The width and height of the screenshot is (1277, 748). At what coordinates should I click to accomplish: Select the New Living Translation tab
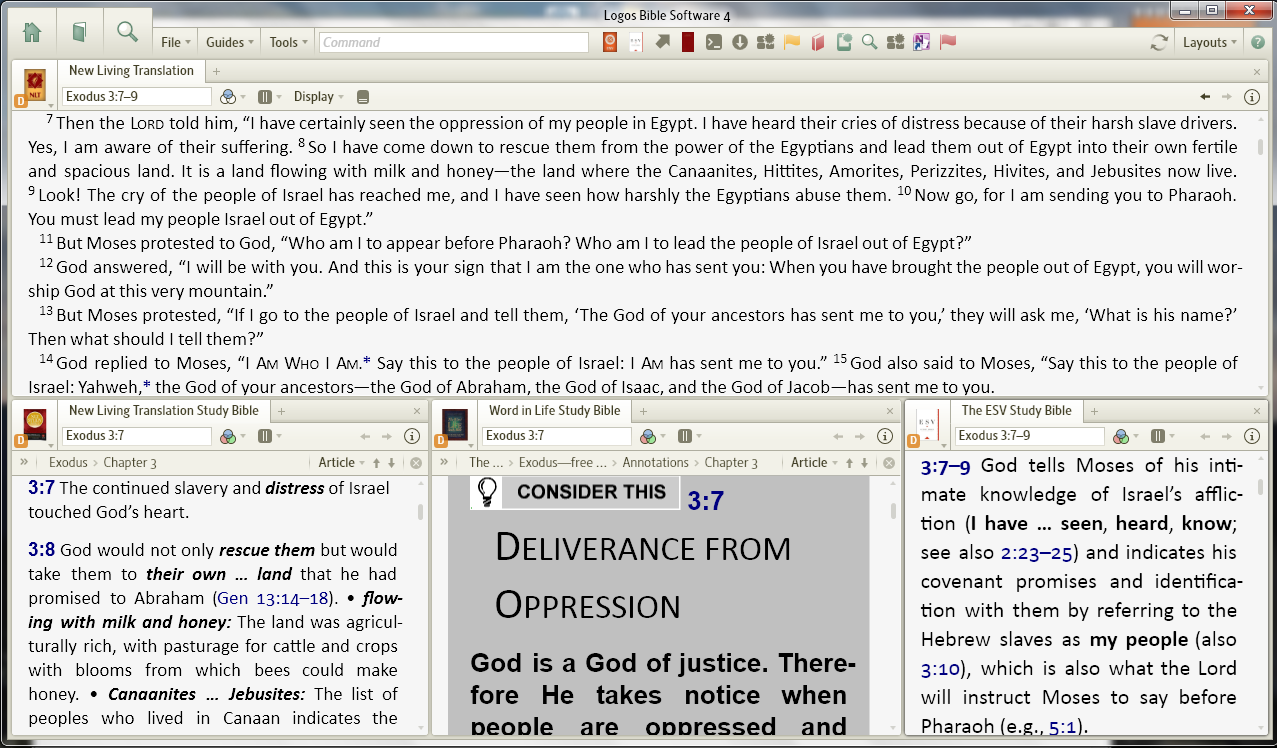131,71
